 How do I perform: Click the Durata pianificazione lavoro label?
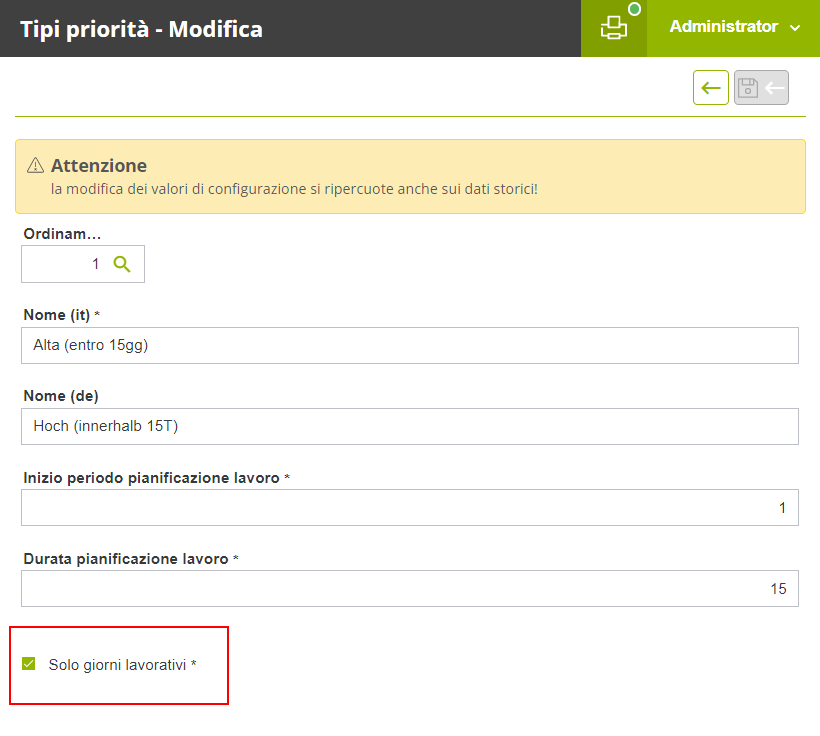pos(126,559)
